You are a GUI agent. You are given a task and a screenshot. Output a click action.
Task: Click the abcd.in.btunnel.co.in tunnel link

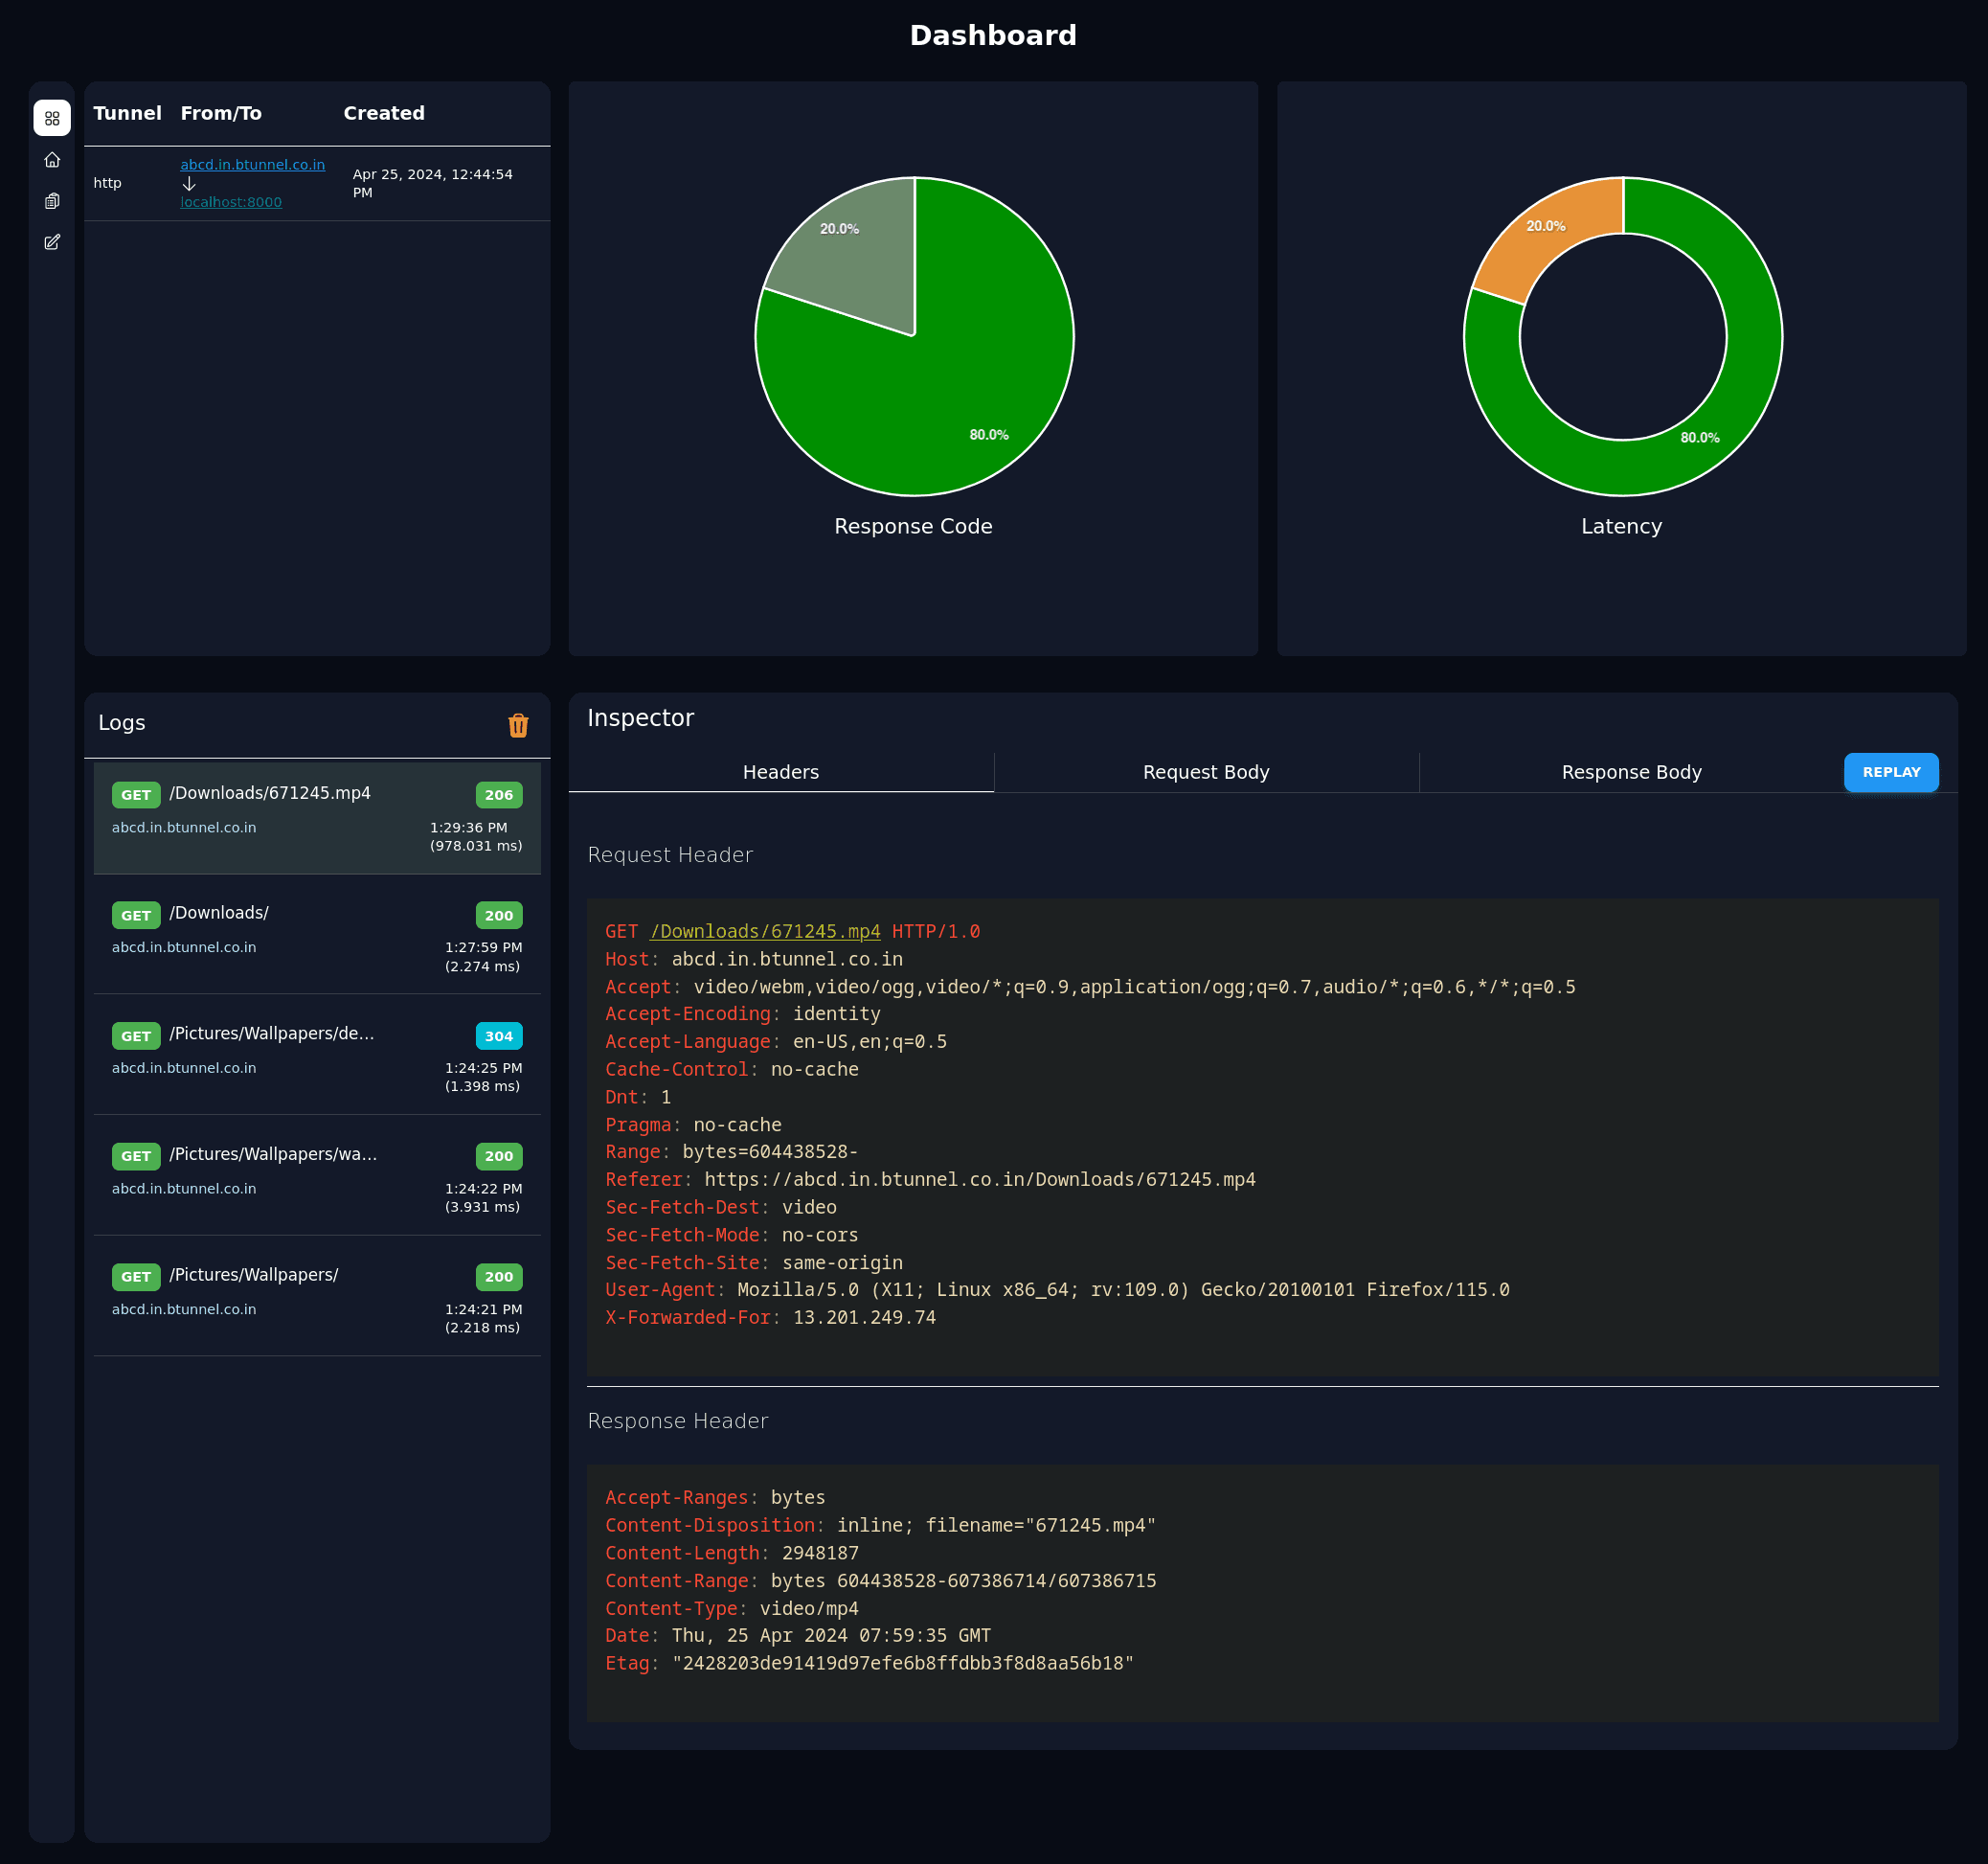tap(252, 163)
